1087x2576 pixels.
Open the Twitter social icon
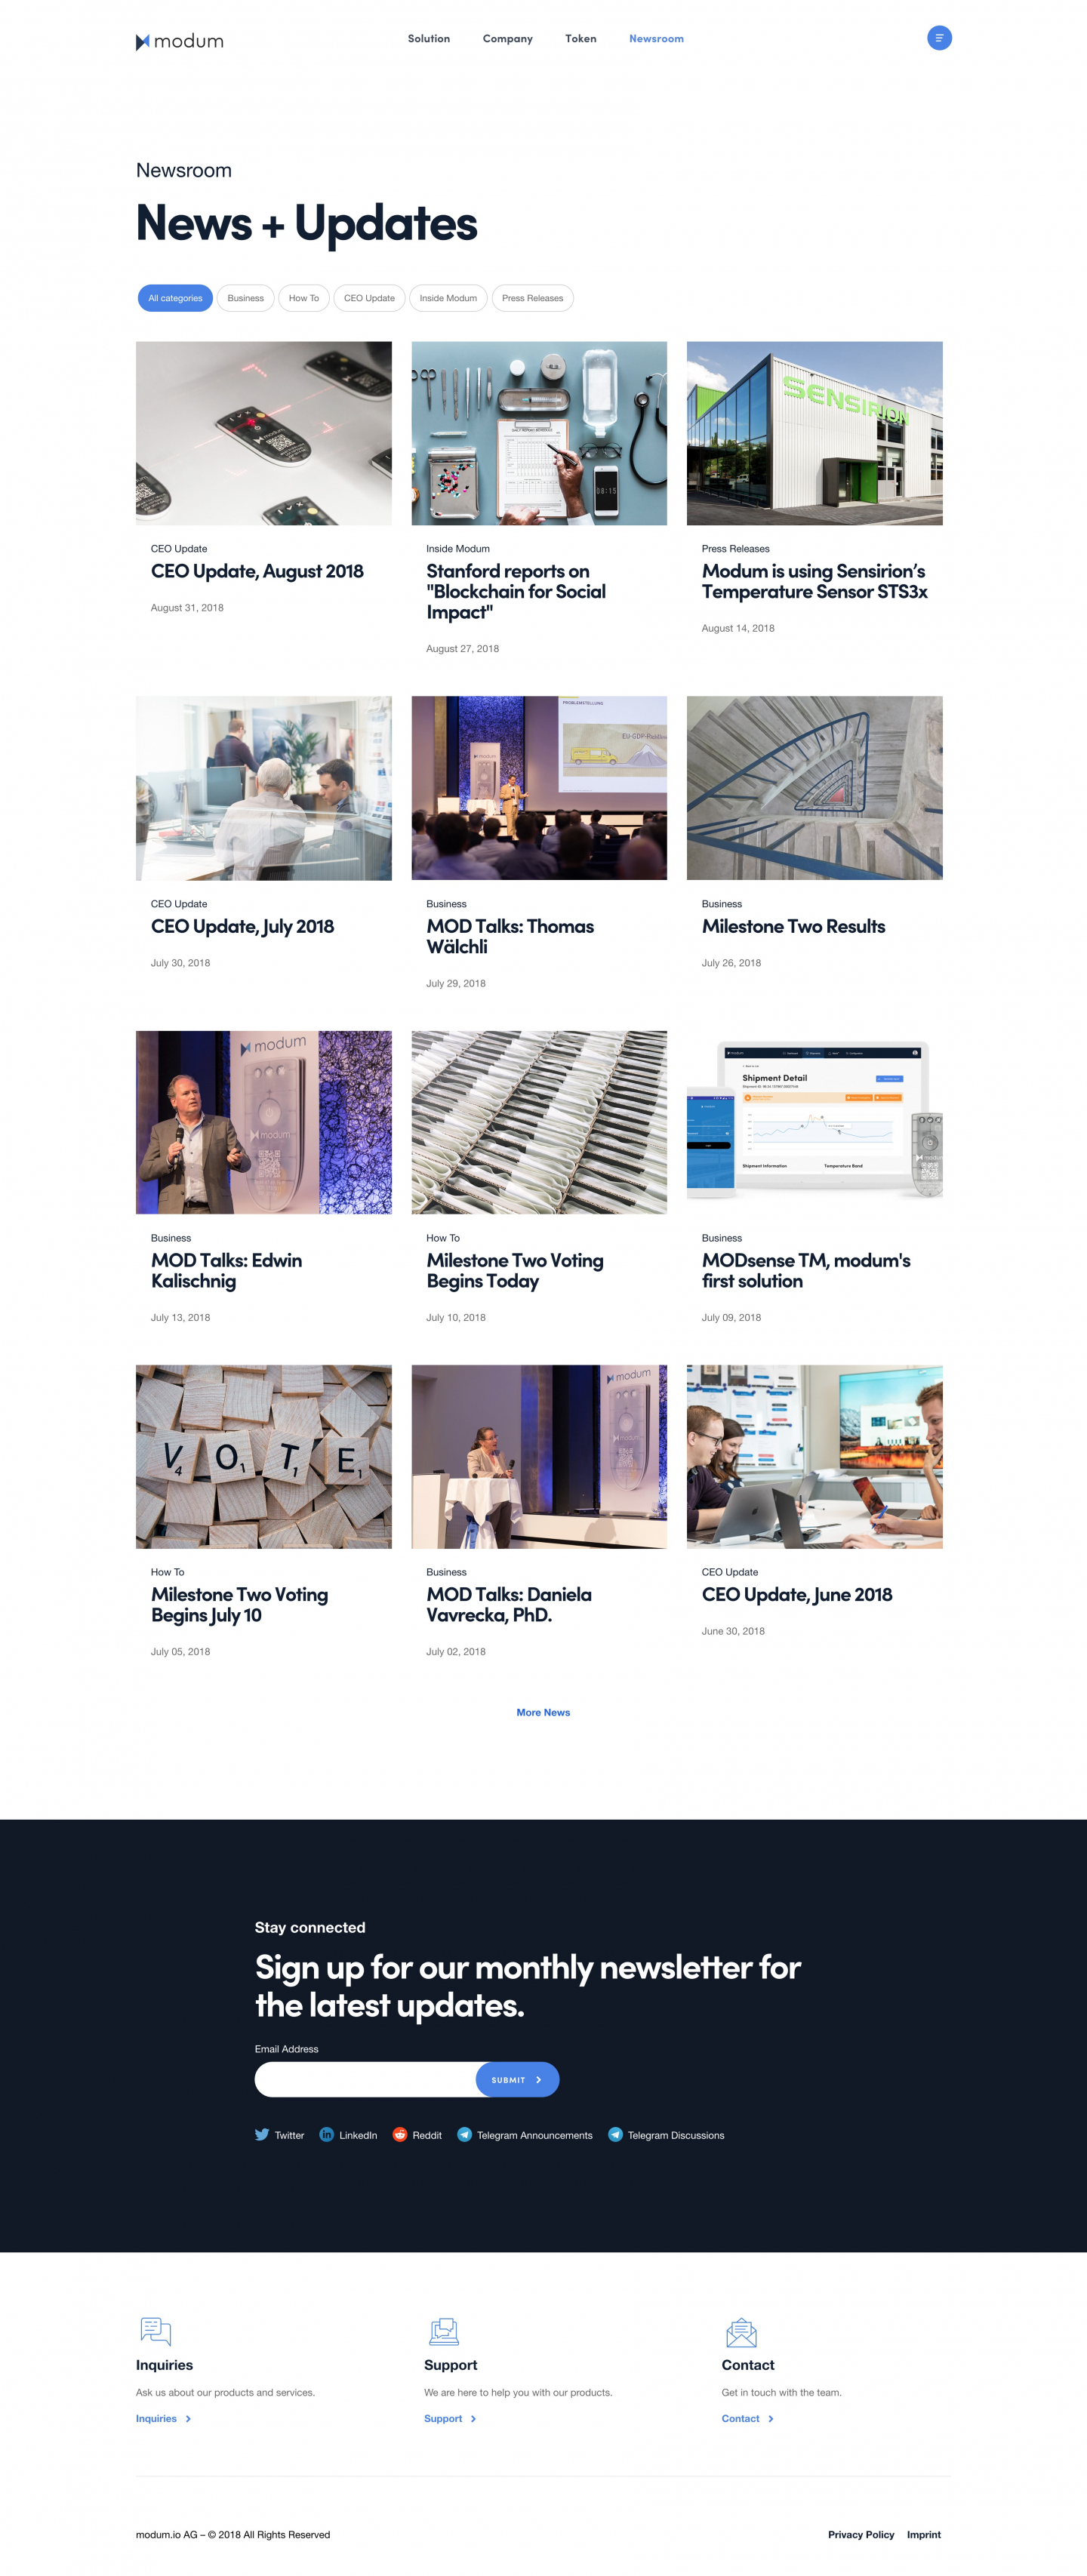point(262,2134)
